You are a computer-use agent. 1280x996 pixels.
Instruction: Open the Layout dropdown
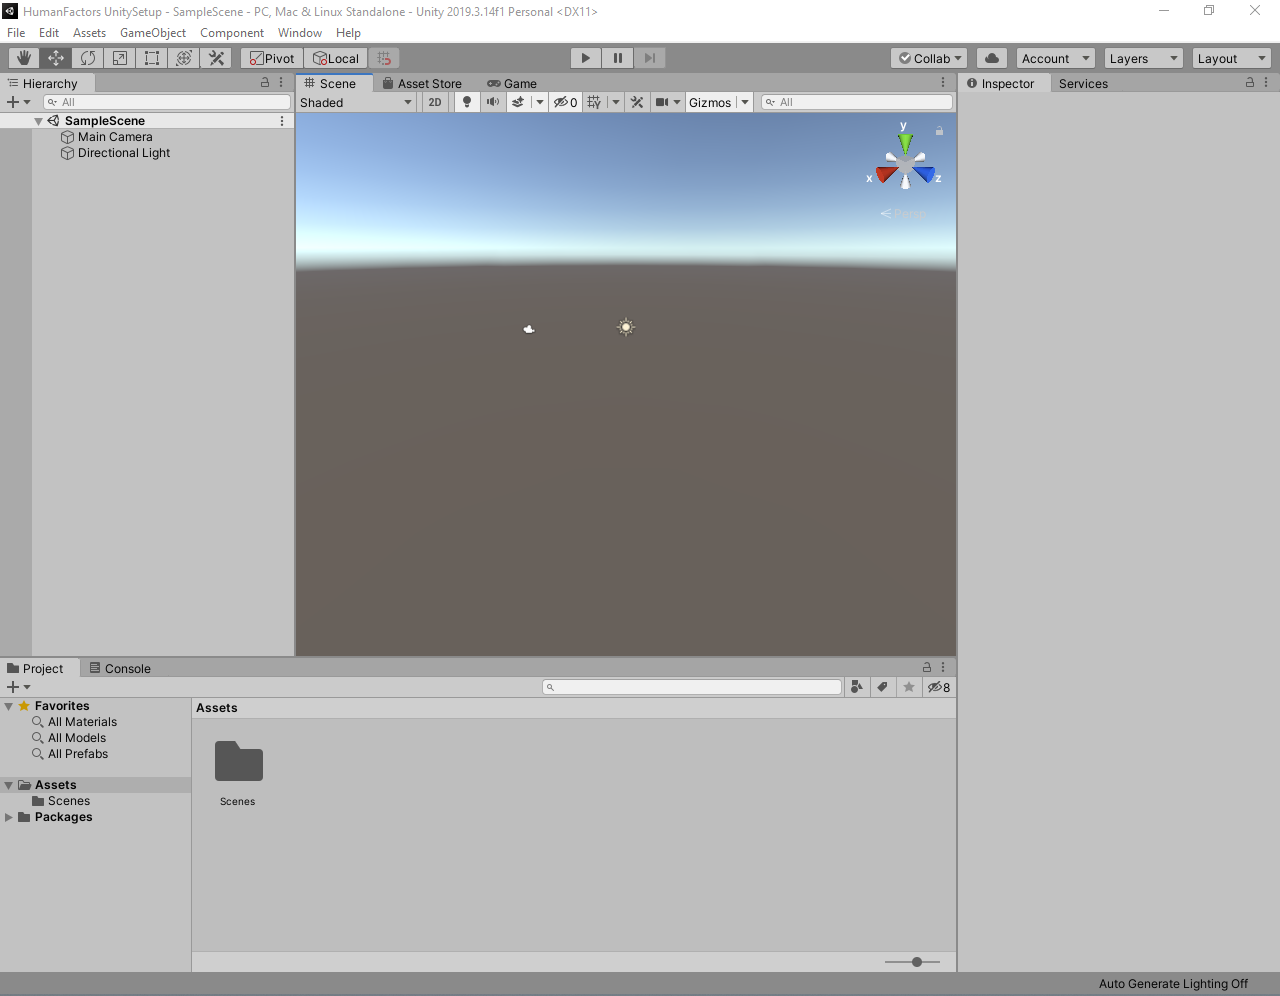(1232, 58)
